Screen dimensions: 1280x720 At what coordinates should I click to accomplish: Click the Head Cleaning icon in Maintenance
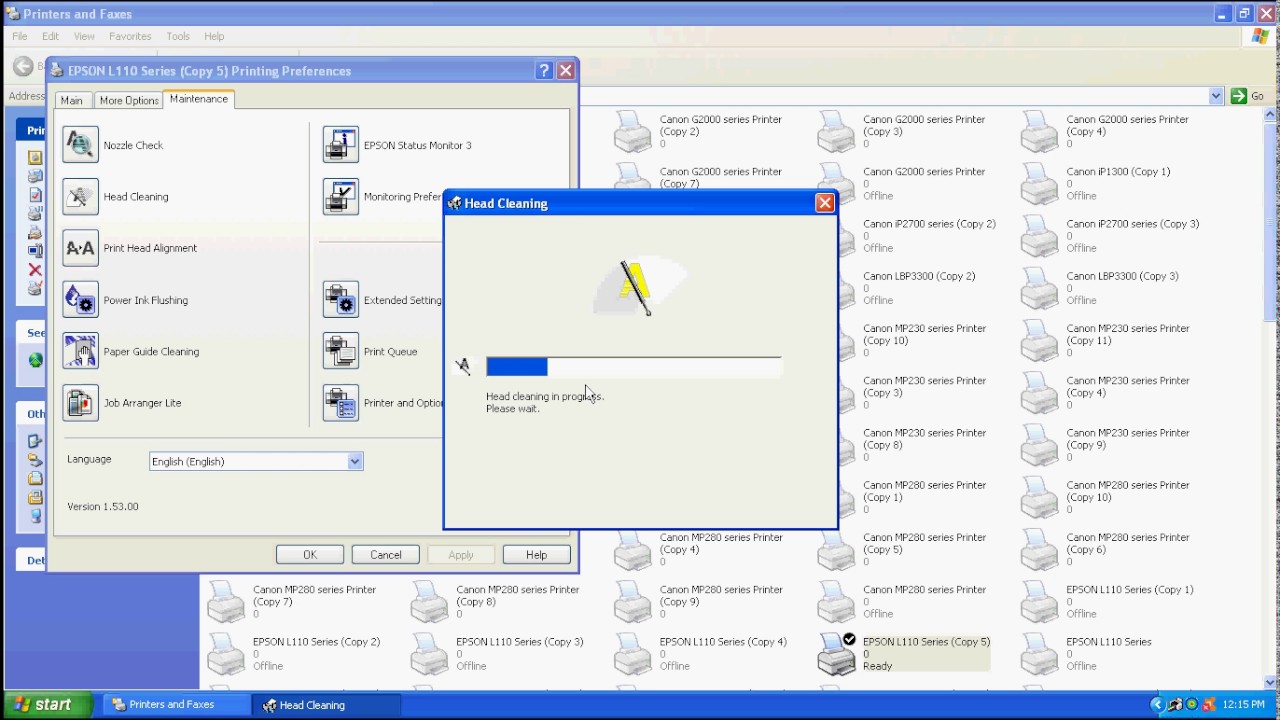click(80, 197)
